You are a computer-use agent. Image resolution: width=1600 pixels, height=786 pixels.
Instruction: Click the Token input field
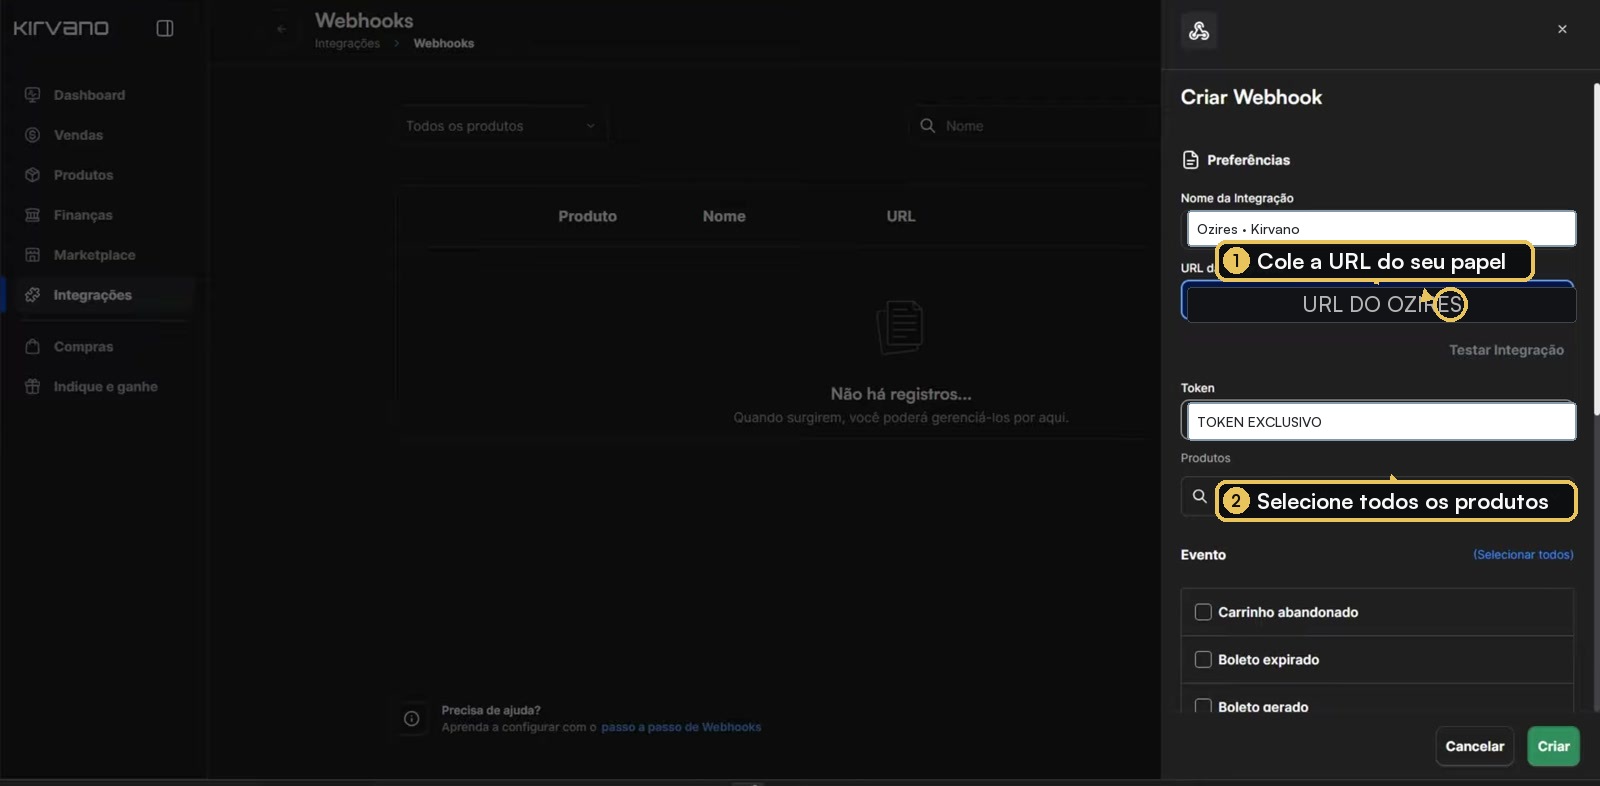coord(1381,421)
